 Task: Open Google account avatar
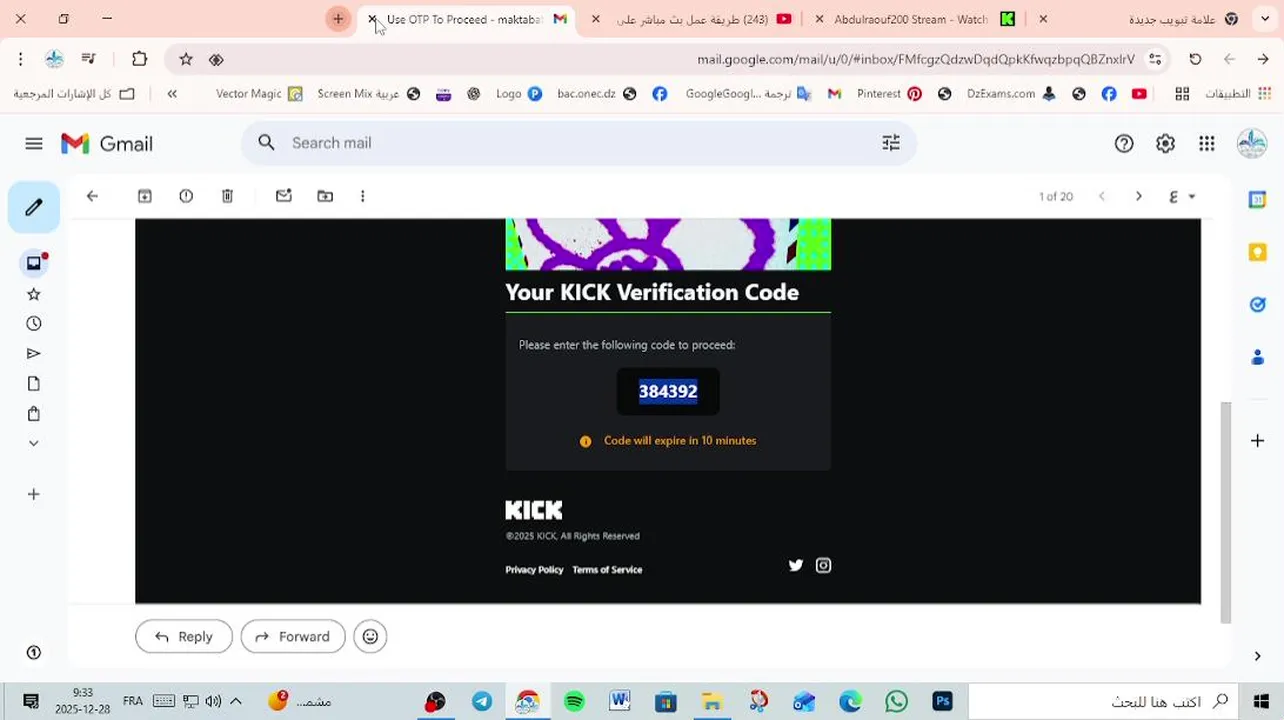[x=1252, y=143]
